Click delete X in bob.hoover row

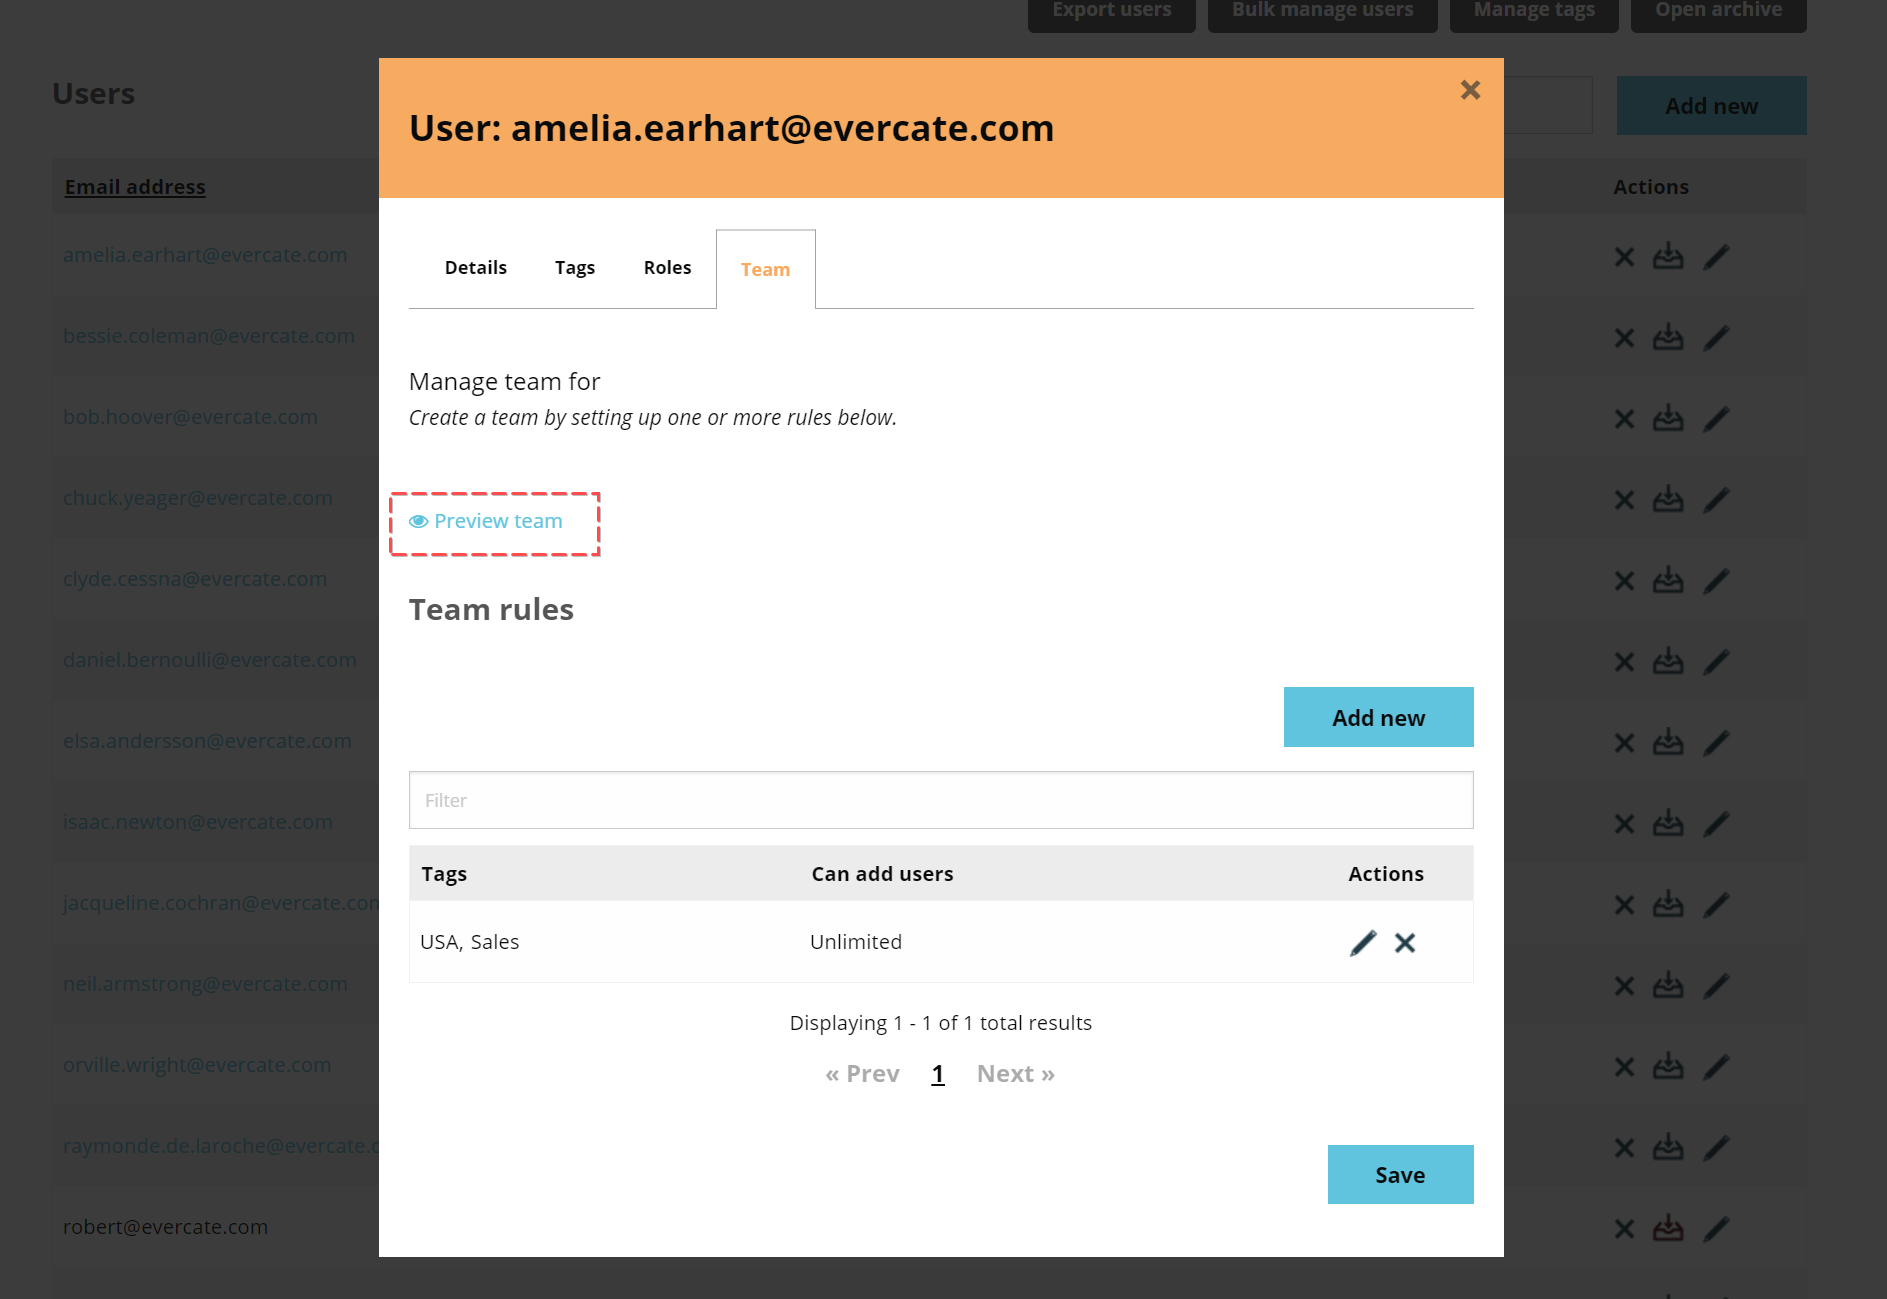click(x=1624, y=419)
